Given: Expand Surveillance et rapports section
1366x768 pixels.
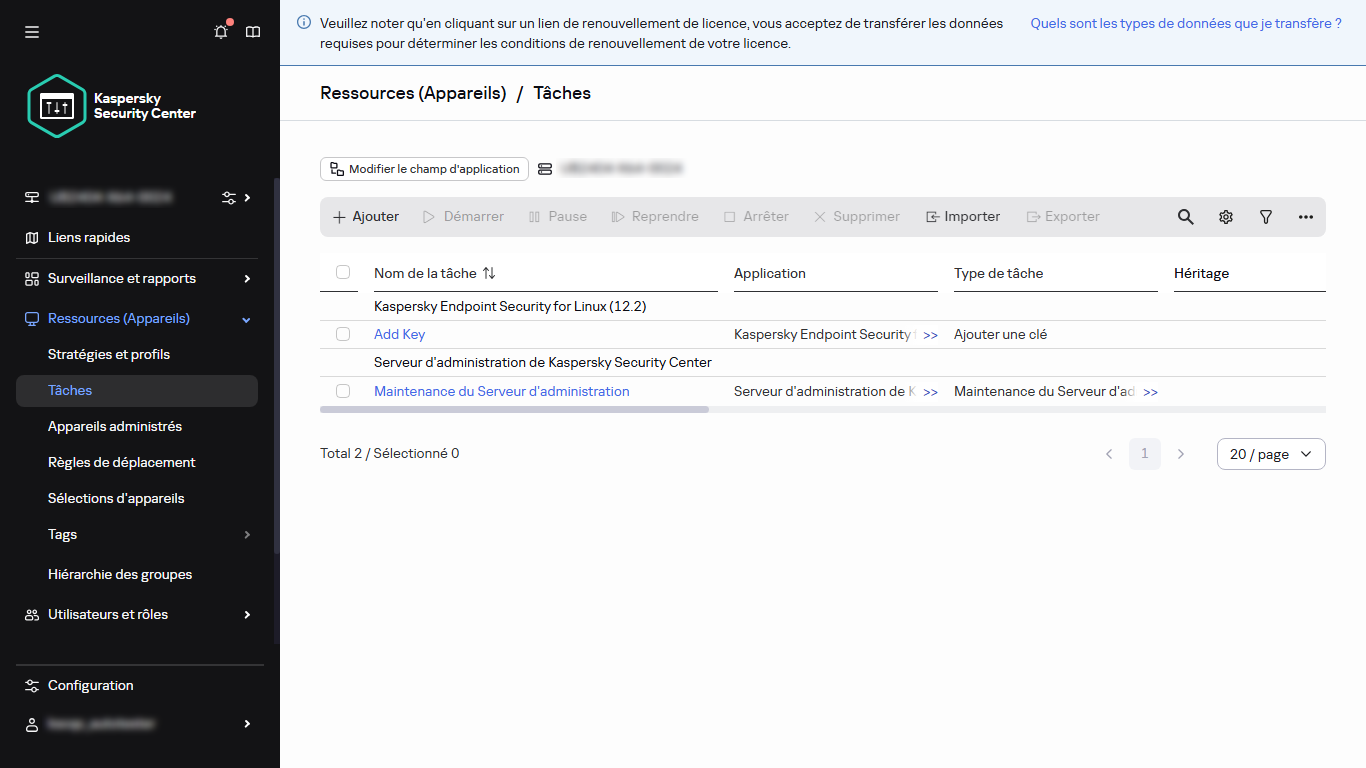Looking at the screenshot, I should coord(247,278).
